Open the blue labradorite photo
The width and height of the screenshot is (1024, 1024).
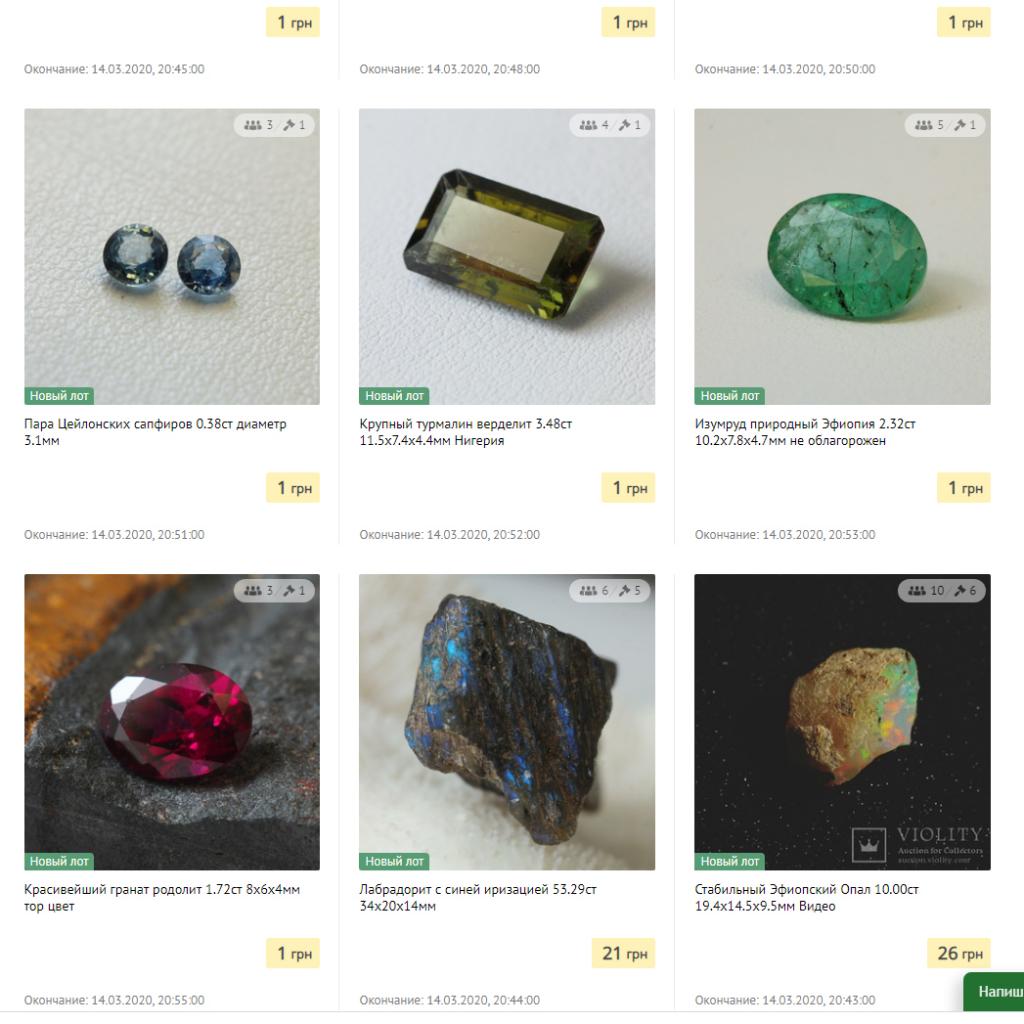pyautogui.click(x=507, y=722)
